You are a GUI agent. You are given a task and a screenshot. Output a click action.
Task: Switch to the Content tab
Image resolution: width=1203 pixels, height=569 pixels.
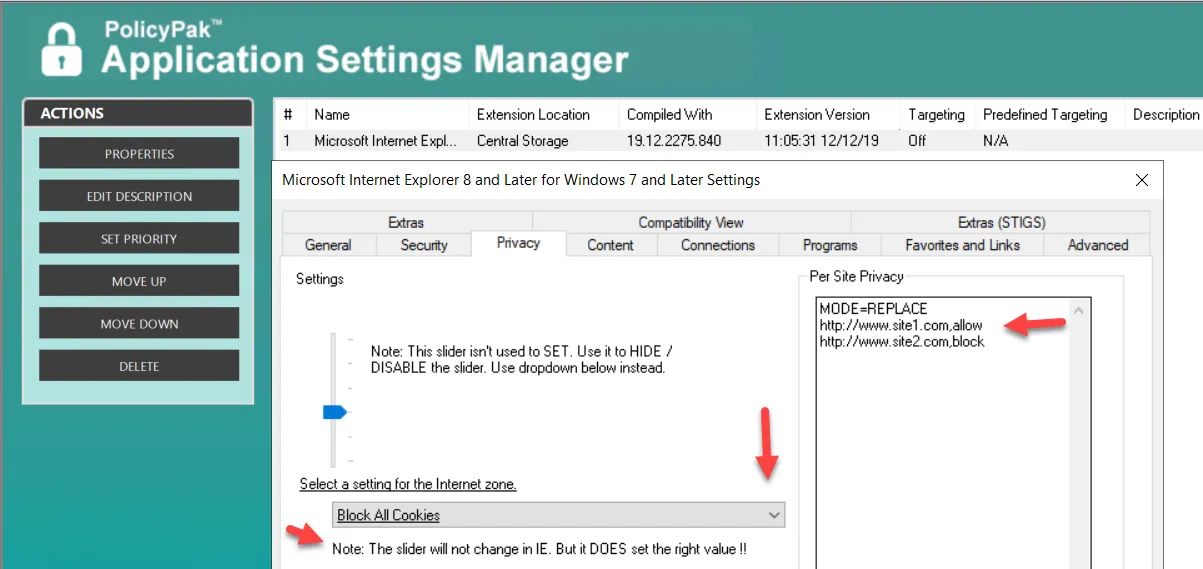point(610,245)
